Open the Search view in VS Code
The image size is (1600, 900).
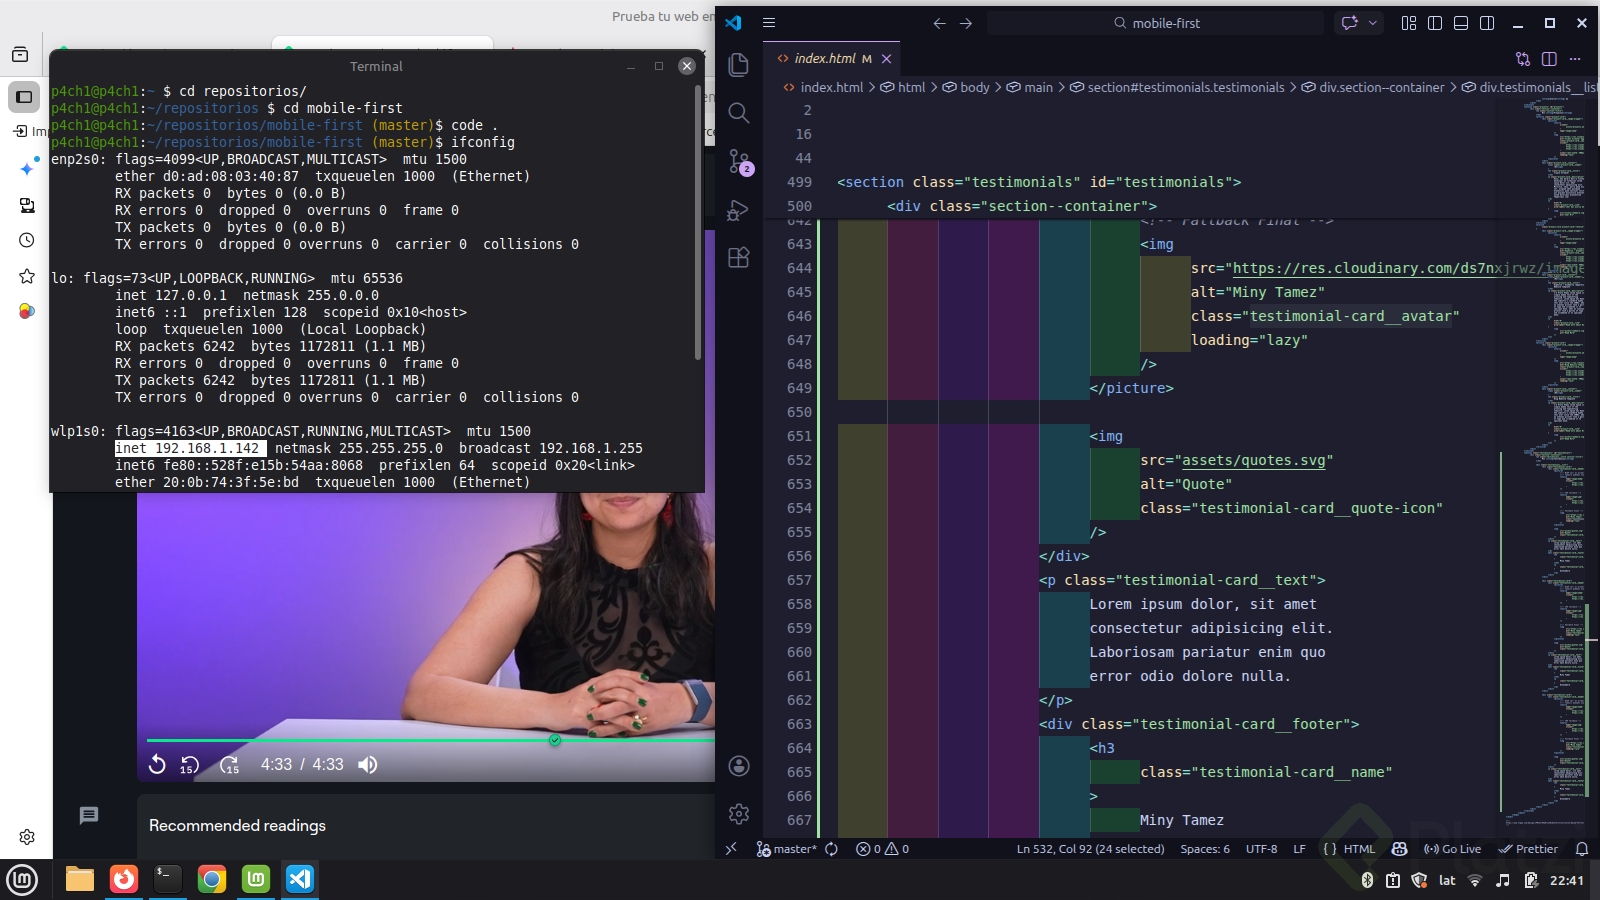739,113
